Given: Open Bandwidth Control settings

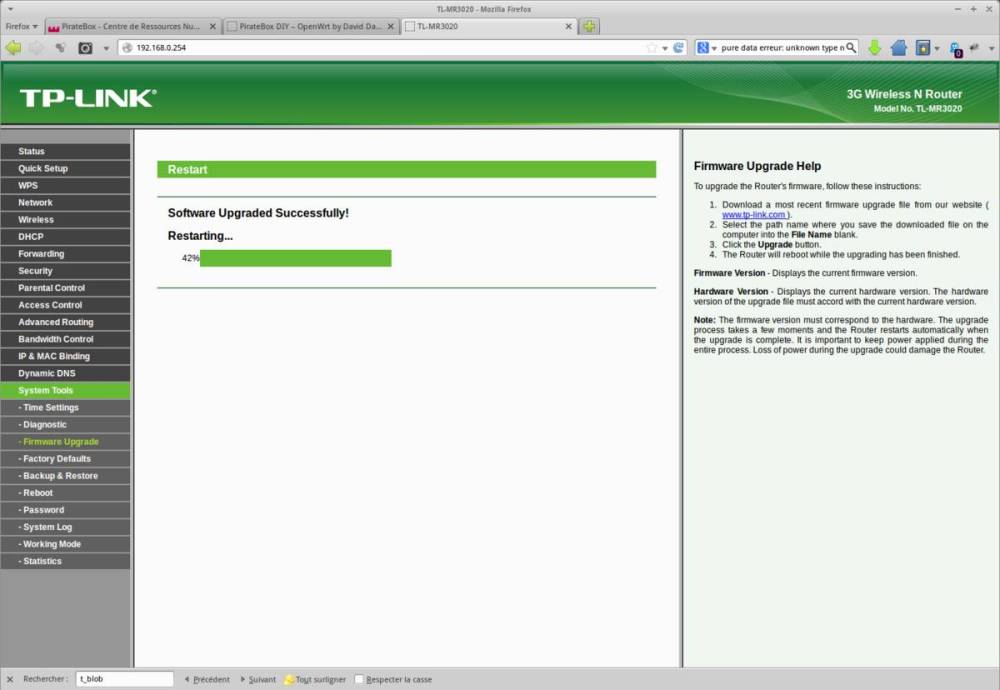Looking at the screenshot, I should 65,339.
